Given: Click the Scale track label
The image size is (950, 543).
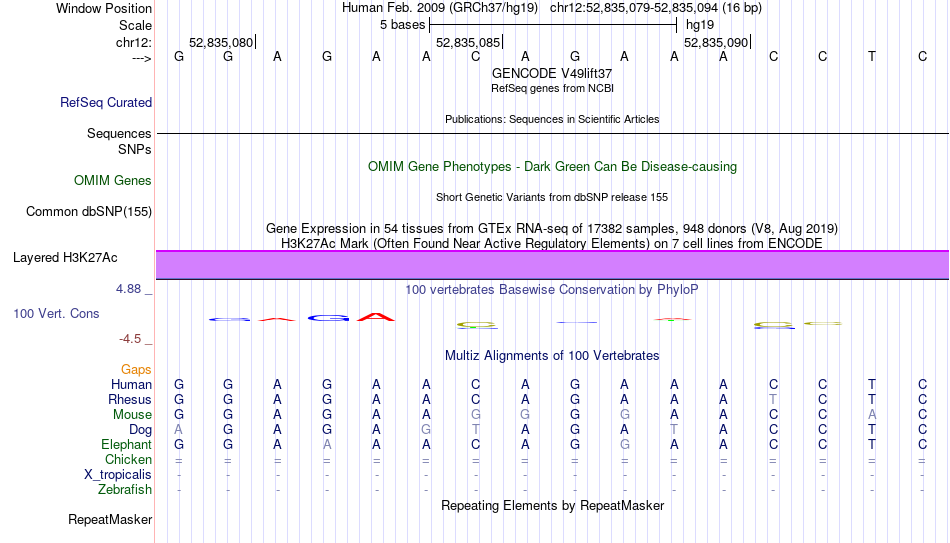Looking at the screenshot, I should [135, 25].
